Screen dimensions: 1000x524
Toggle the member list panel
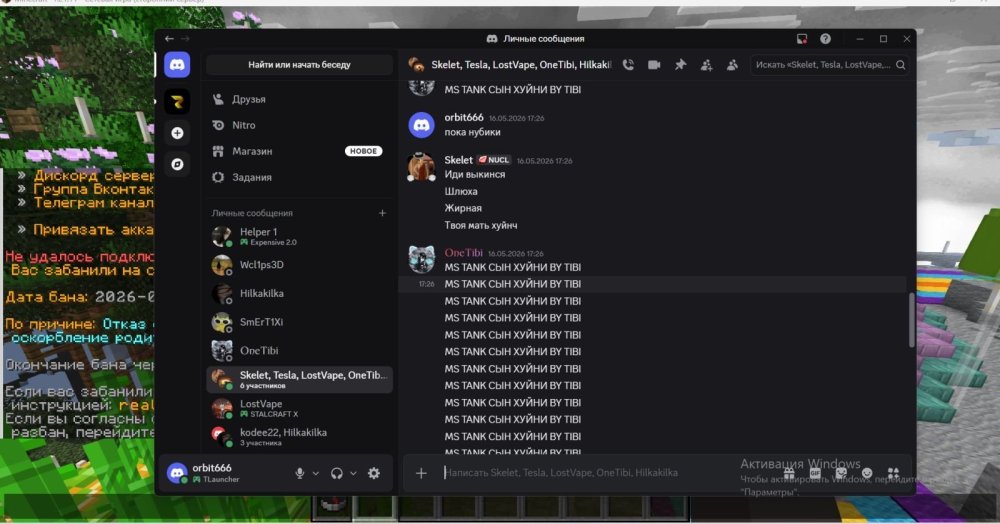pos(732,64)
